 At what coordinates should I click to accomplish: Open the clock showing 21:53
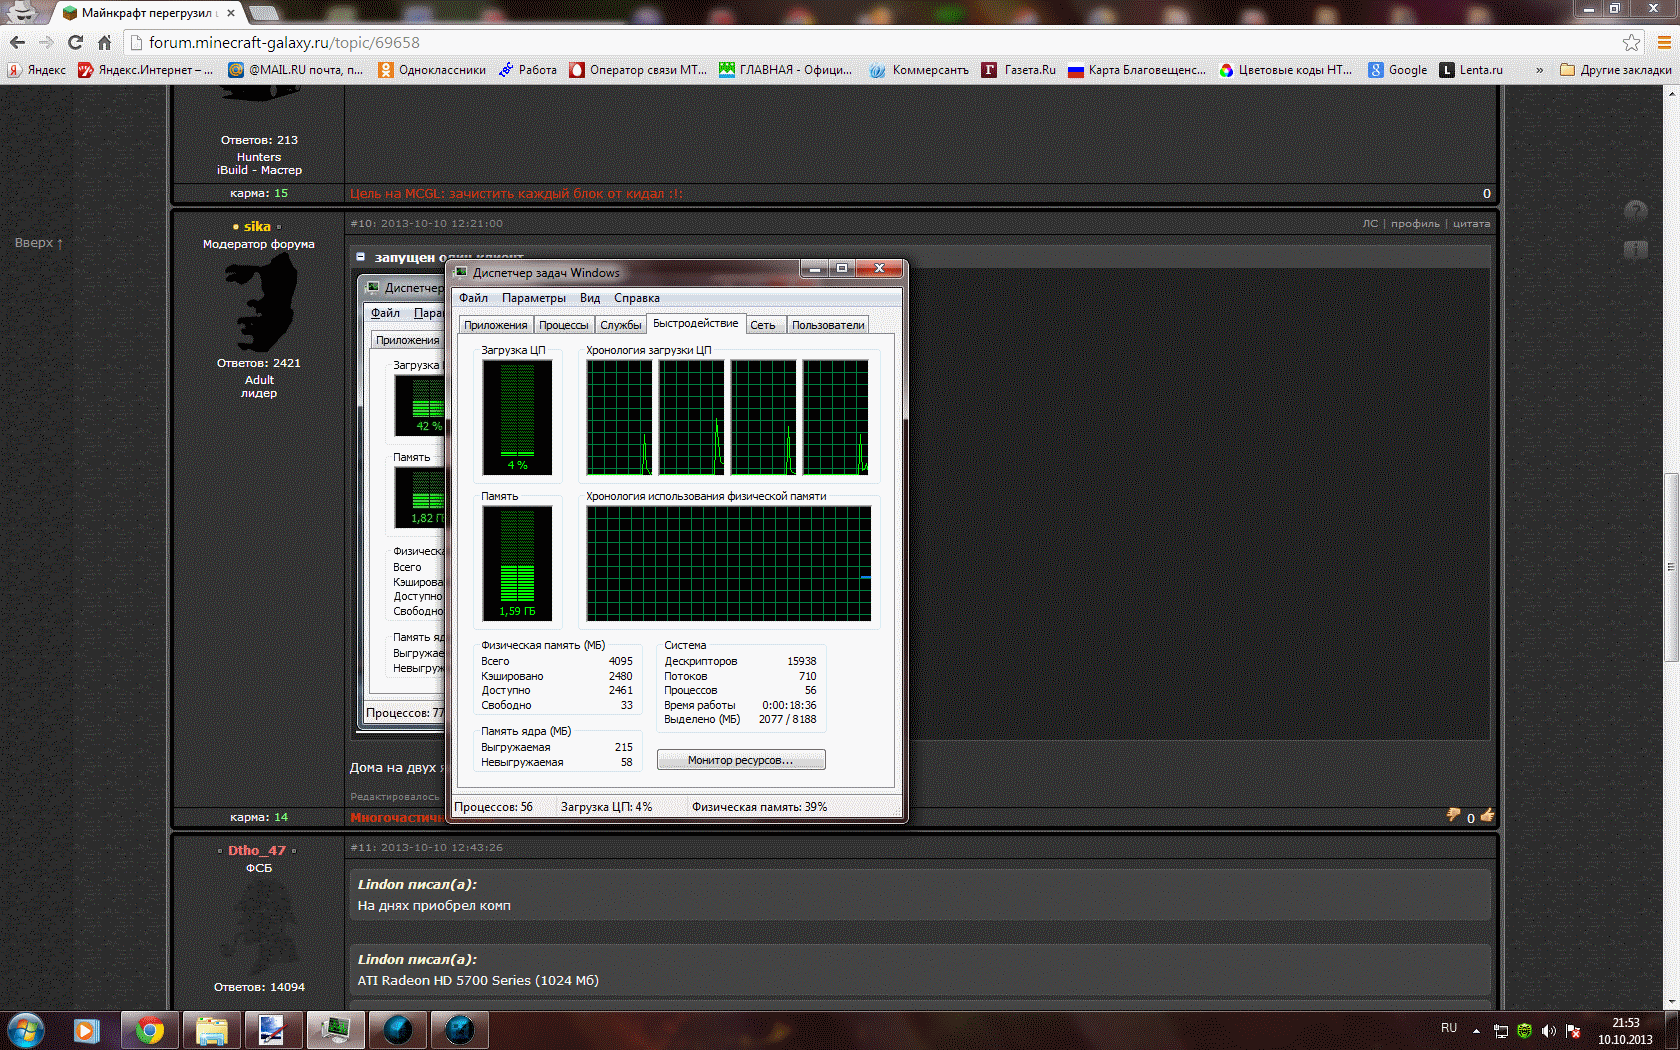click(1625, 1030)
